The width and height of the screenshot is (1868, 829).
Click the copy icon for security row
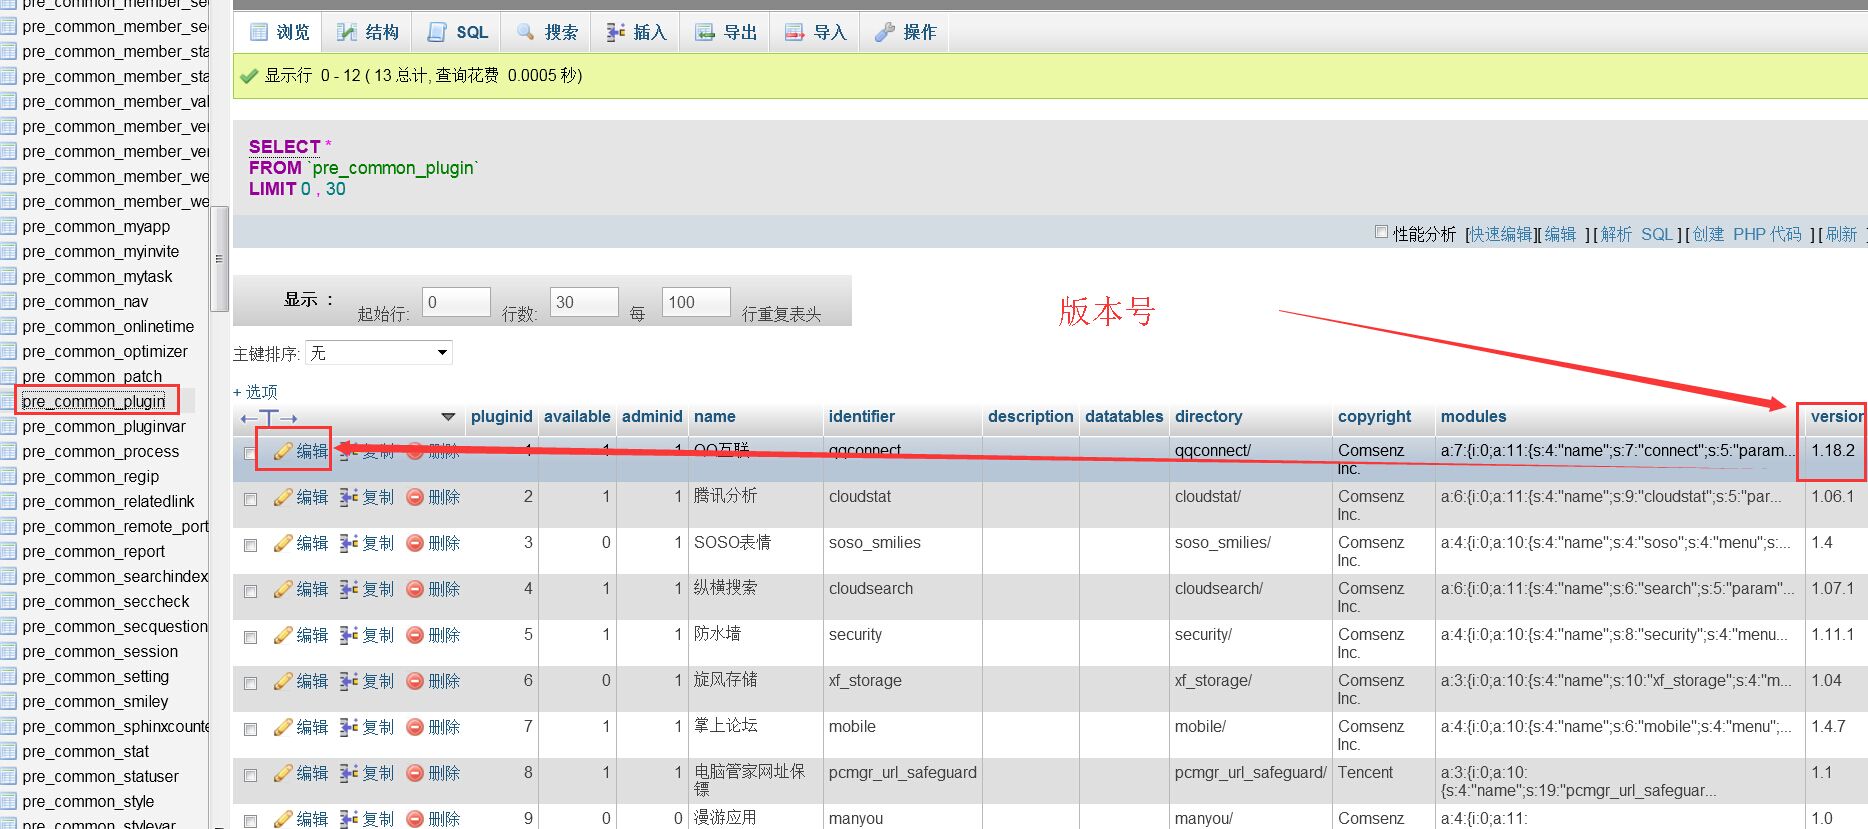pos(349,635)
